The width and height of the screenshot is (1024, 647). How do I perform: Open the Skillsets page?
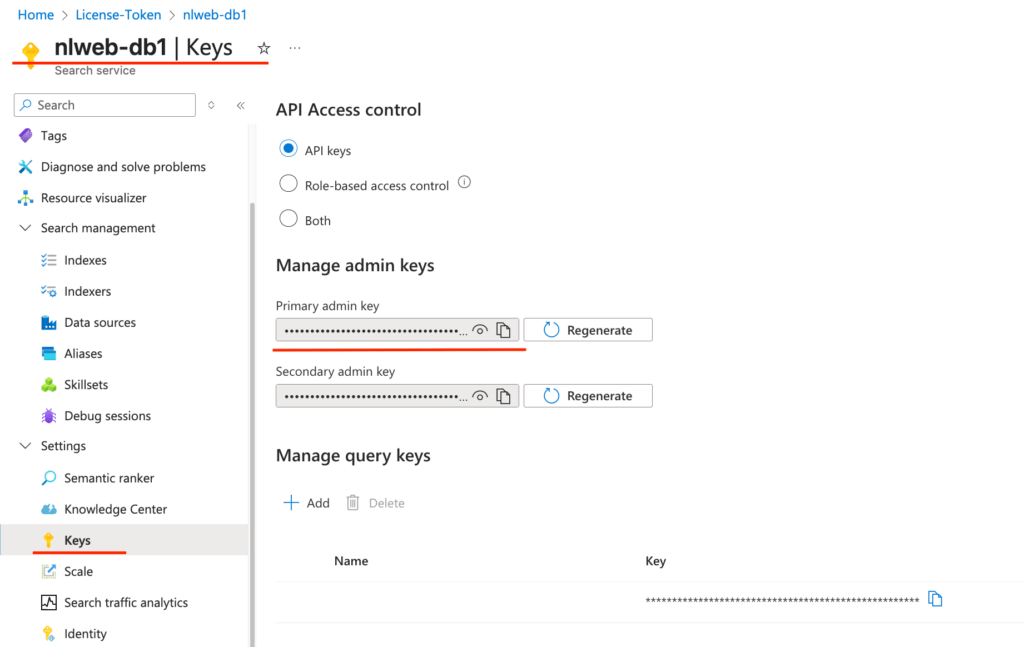pyautogui.click(x=86, y=385)
